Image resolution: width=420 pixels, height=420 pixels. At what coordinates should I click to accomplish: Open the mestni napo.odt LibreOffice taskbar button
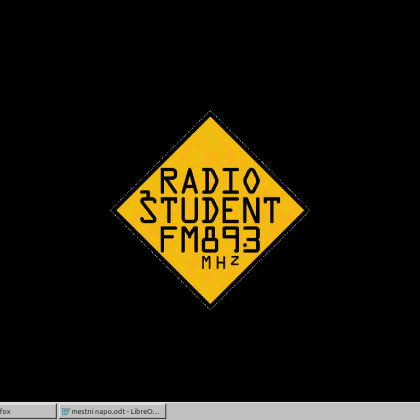pos(112,411)
